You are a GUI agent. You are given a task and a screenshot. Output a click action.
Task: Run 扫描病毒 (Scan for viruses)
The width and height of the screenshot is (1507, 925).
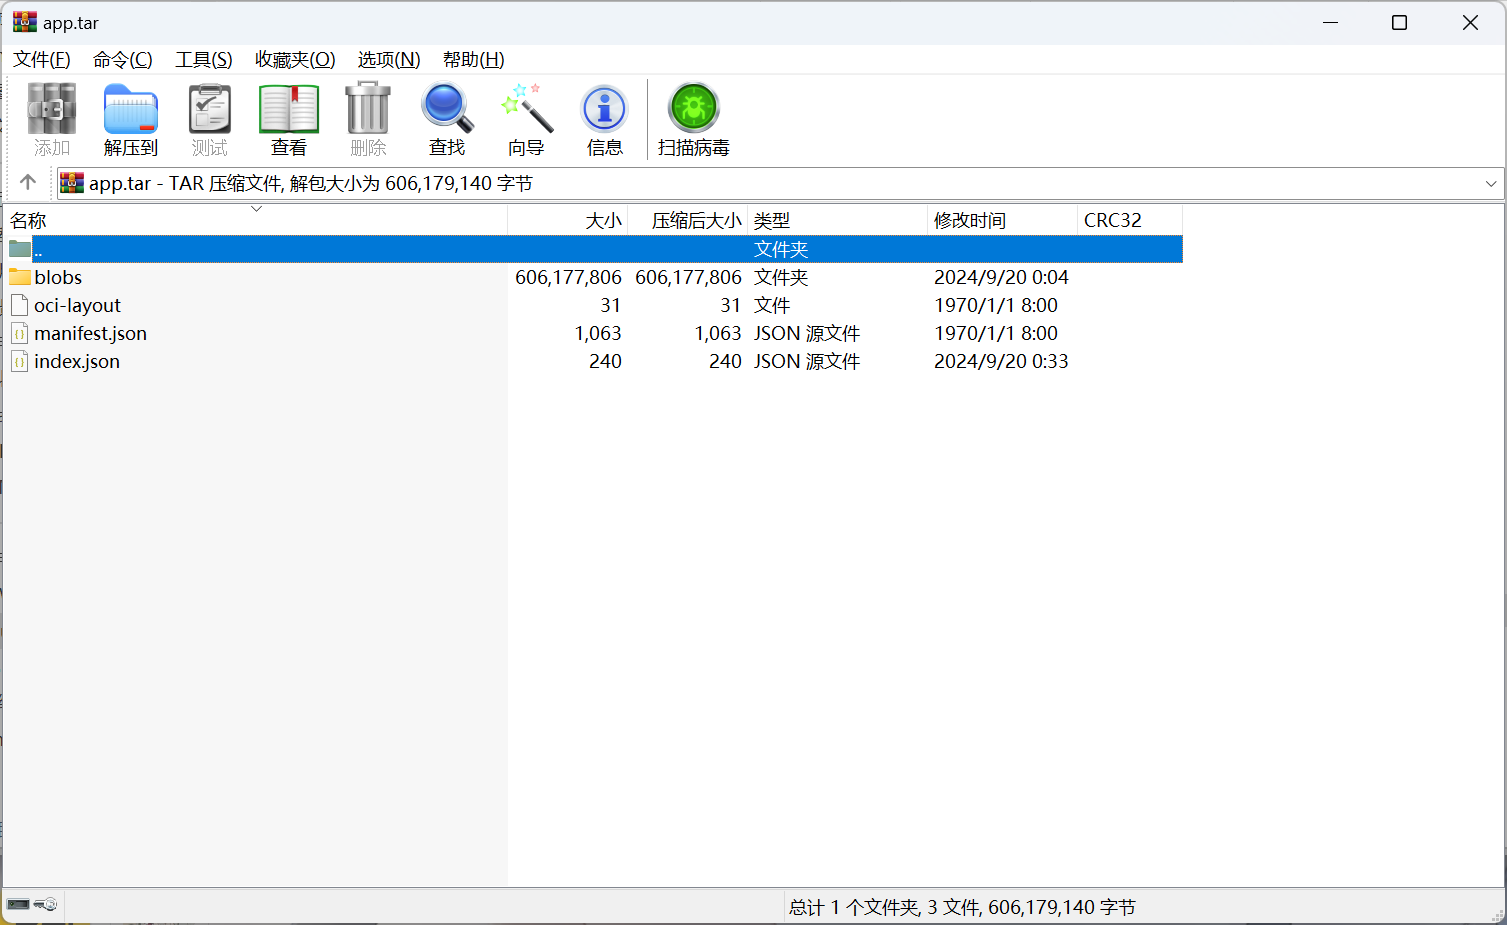[694, 119]
